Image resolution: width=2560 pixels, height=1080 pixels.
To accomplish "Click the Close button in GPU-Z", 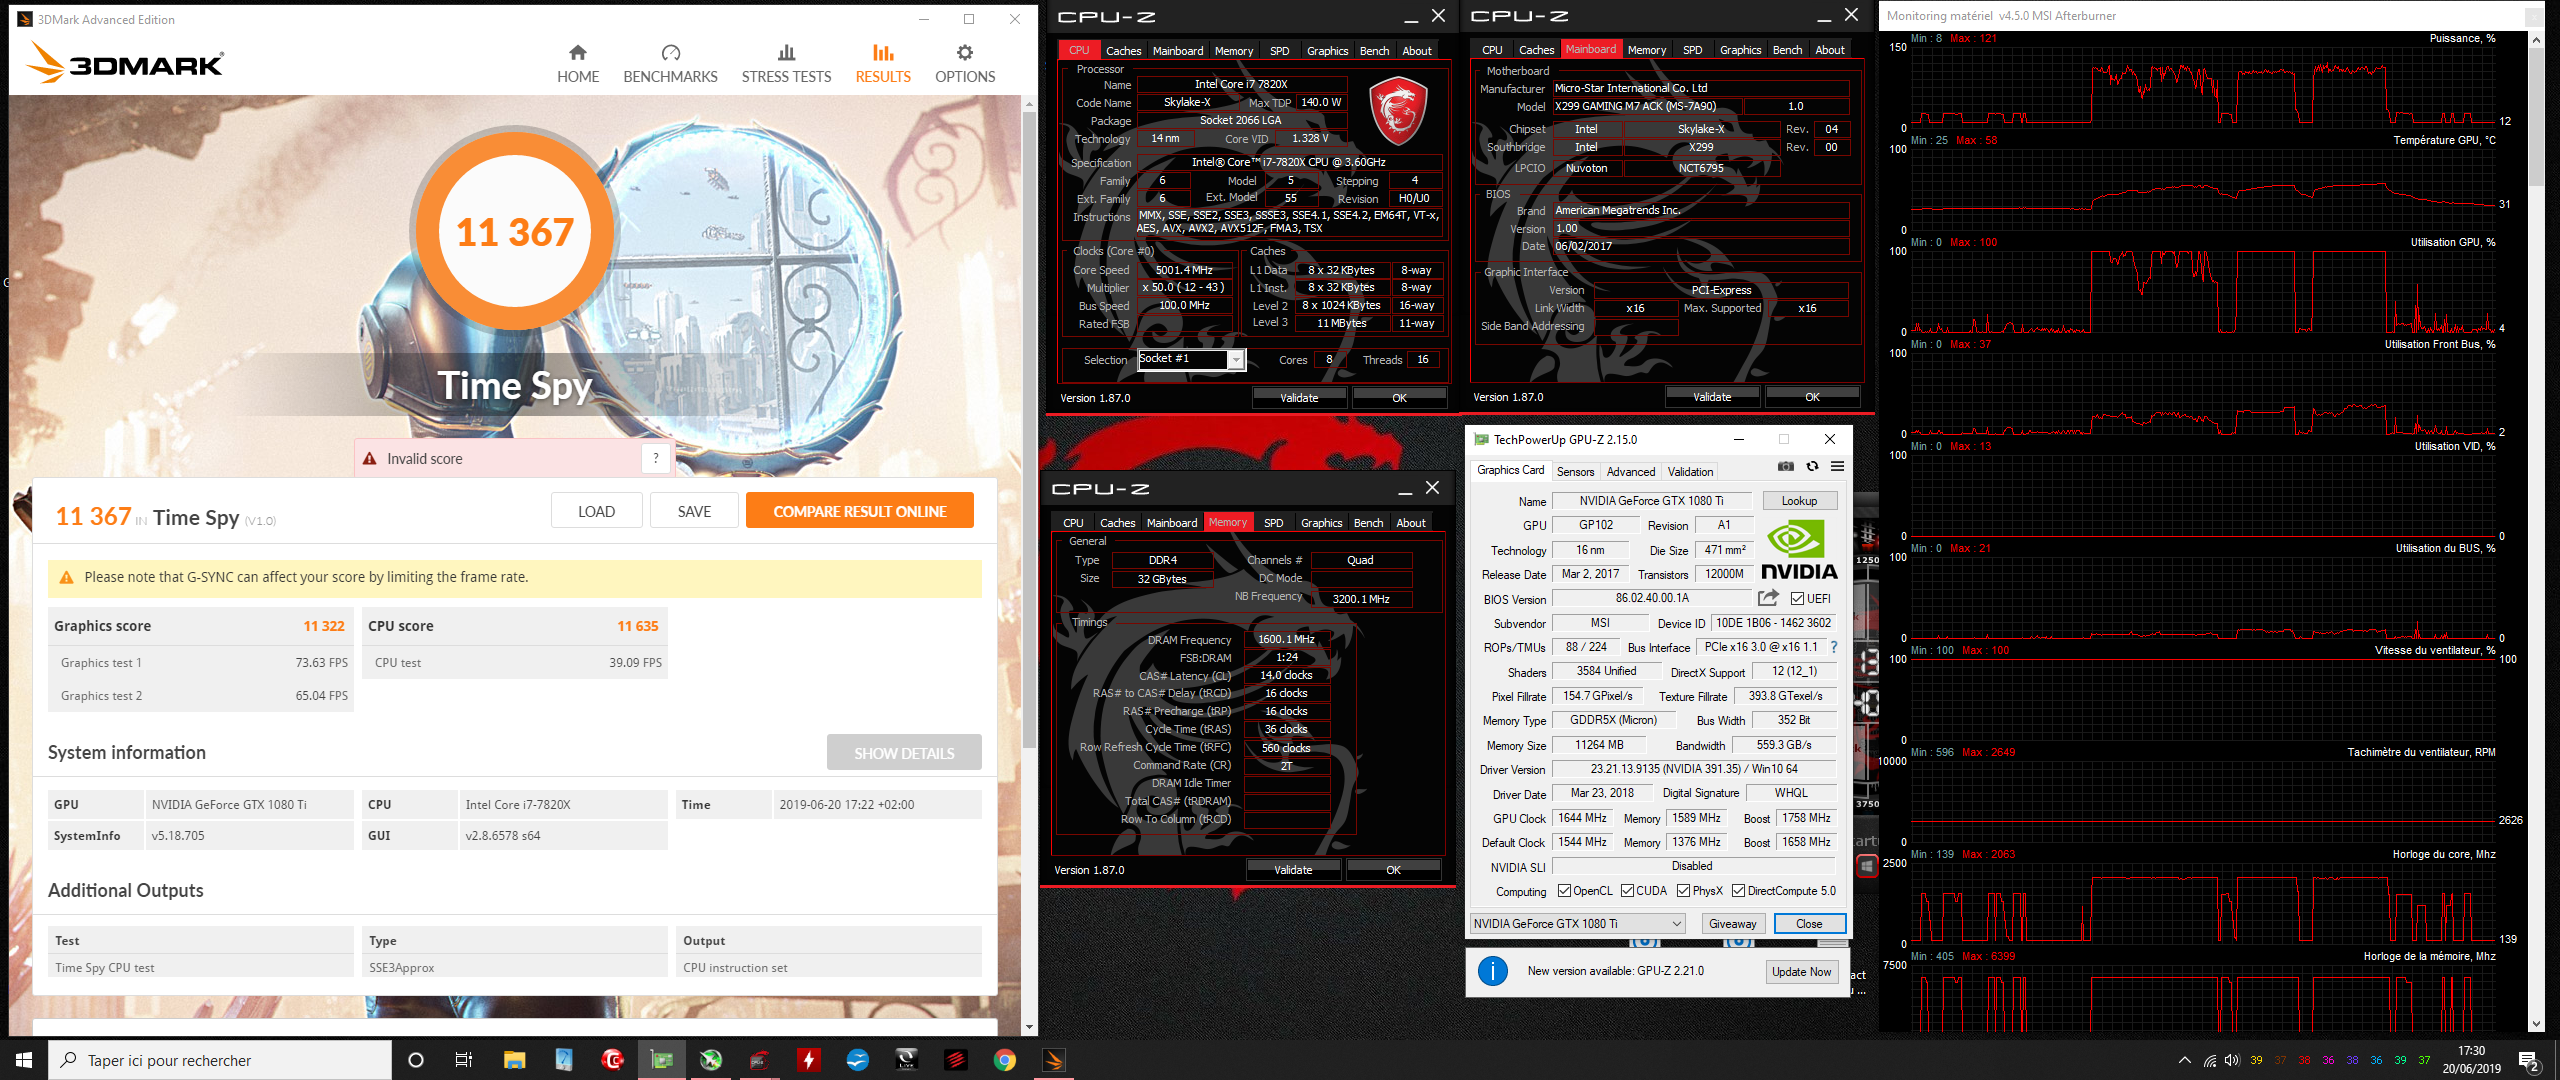I will [1809, 924].
